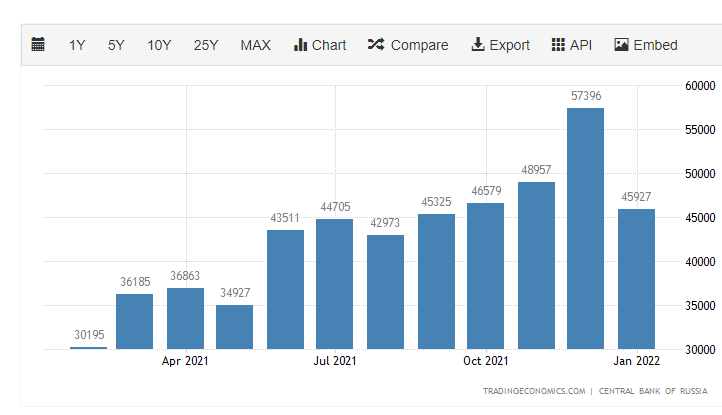Click the shuffle icon beside Compare
This screenshot has width=722, height=415.
[x=376, y=45]
